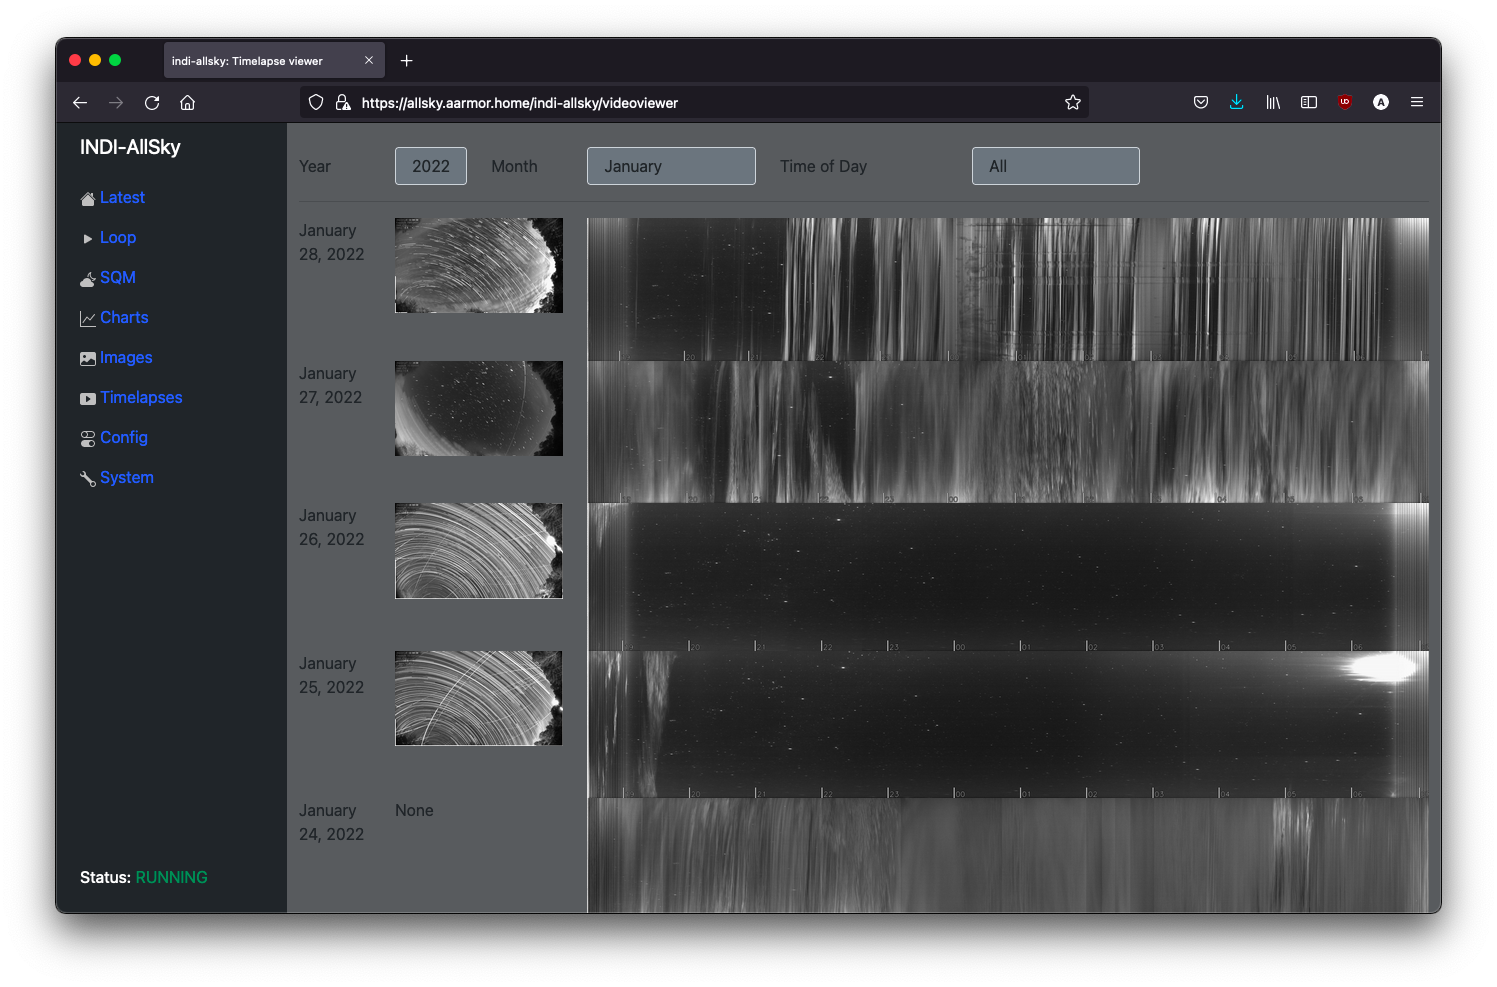
Task: Open the Time of Day dropdown
Action: pos(1056,166)
